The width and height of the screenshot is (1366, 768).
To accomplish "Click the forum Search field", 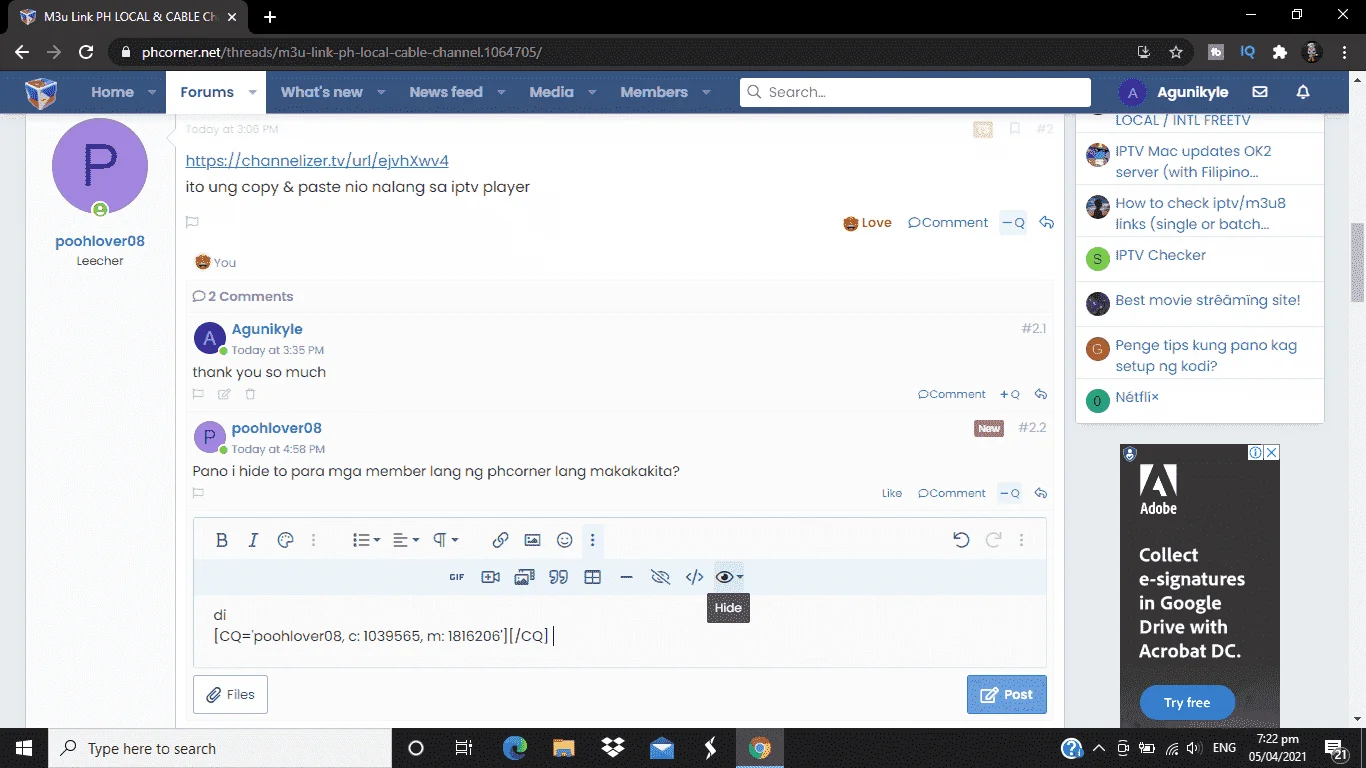I will (x=915, y=92).
